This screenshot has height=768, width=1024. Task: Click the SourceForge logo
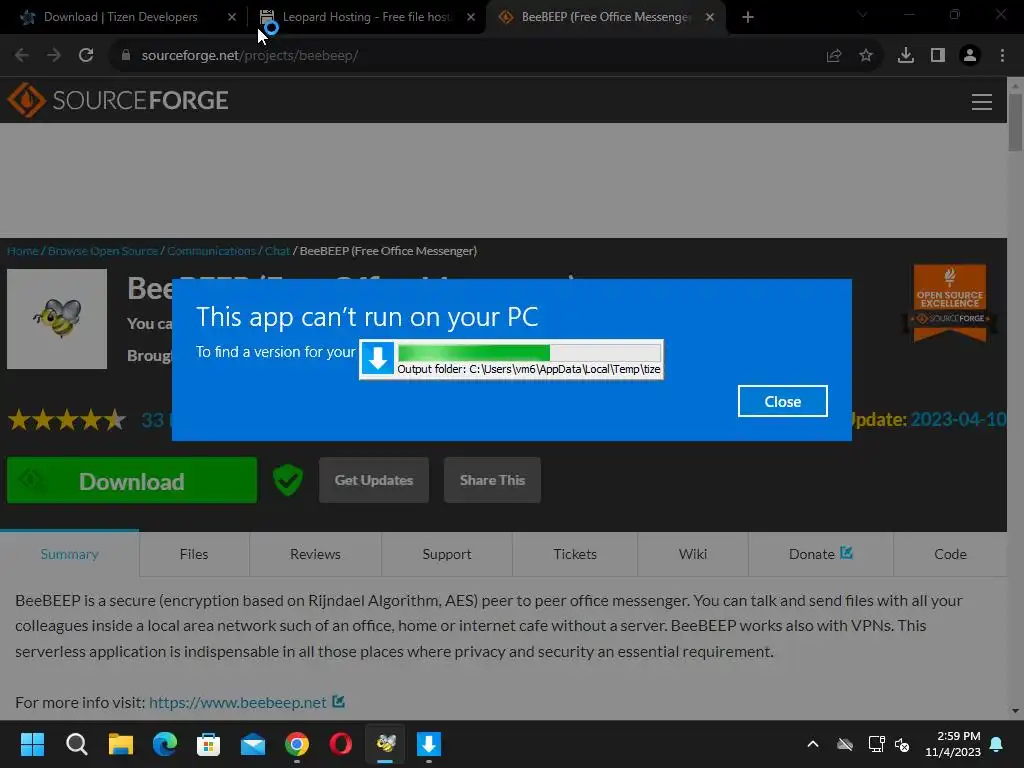[x=118, y=100]
